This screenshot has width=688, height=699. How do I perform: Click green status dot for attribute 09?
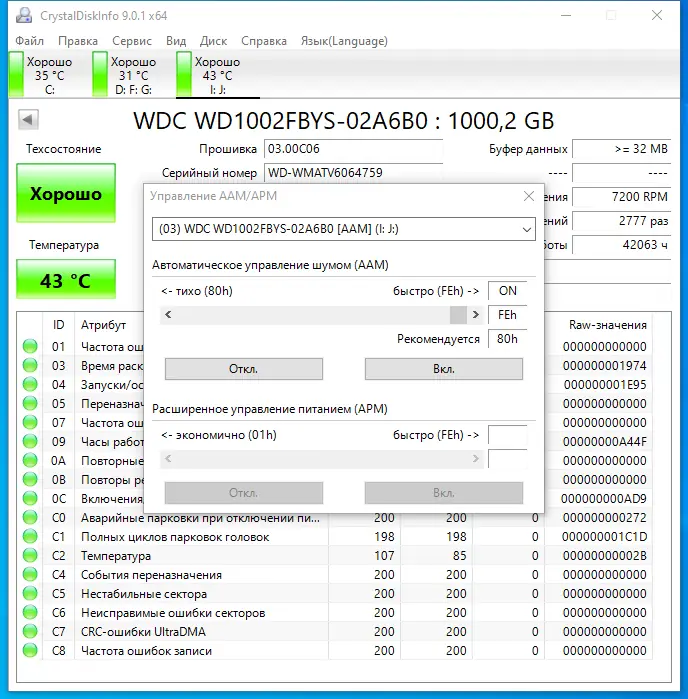point(30,441)
